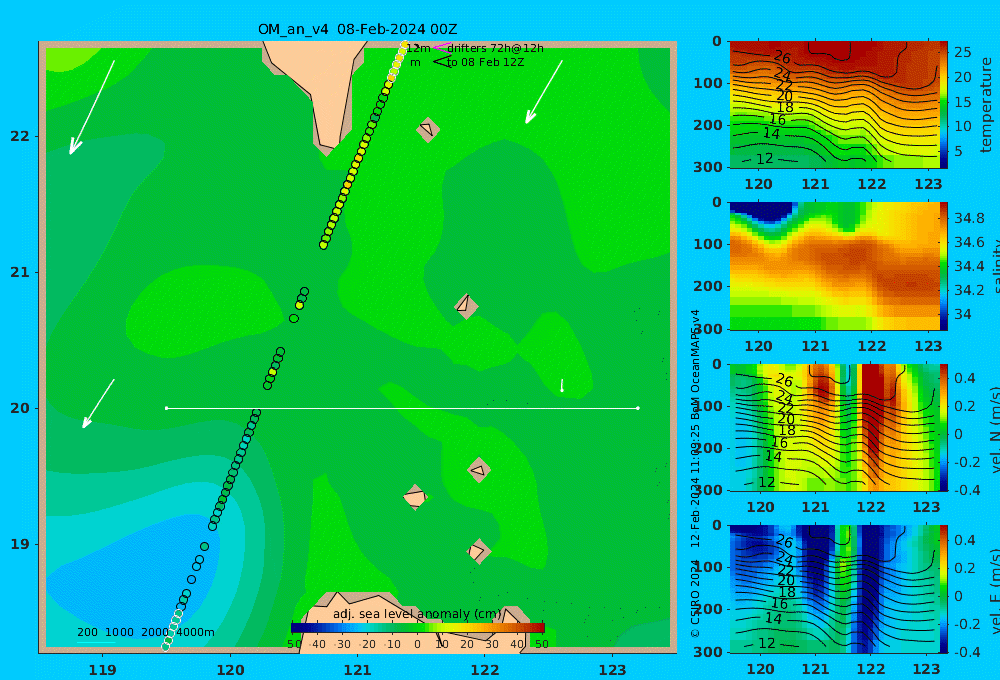Click the white transect line across the map
The image size is (1000, 680).
[x=402, y=408]
